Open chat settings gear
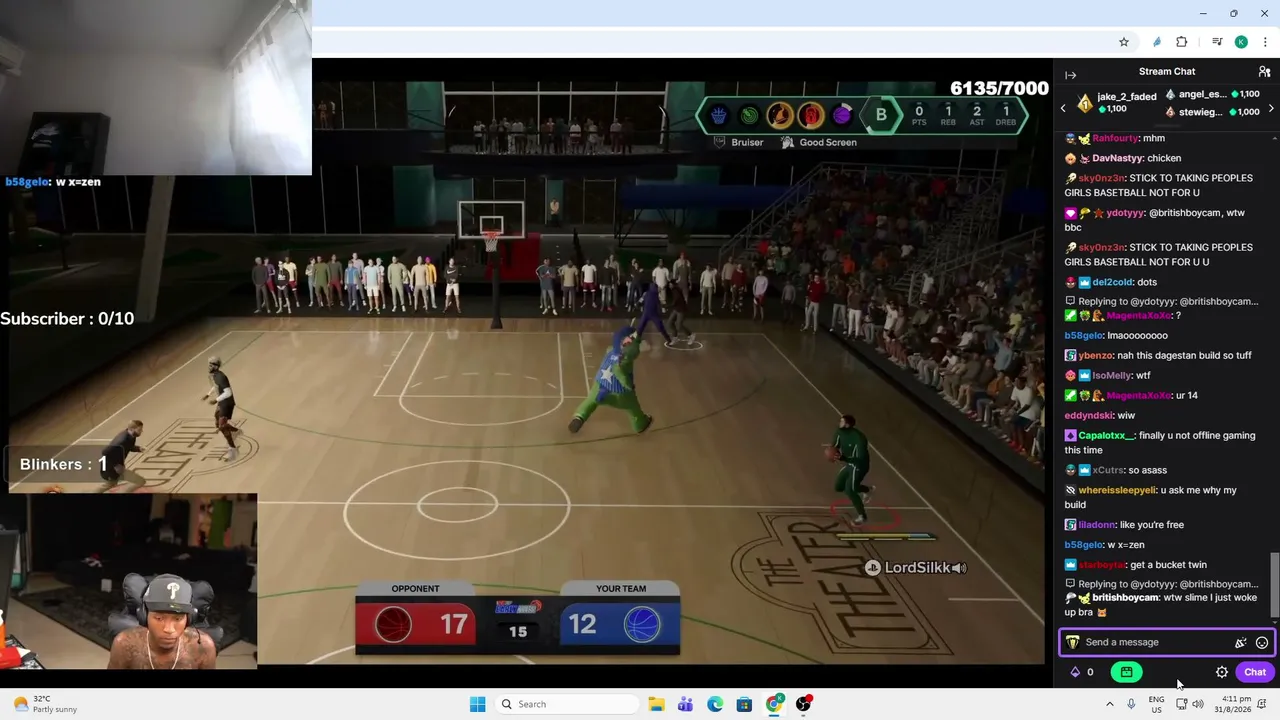This screenshot has height=720, width=1280. coord(1222,672)
